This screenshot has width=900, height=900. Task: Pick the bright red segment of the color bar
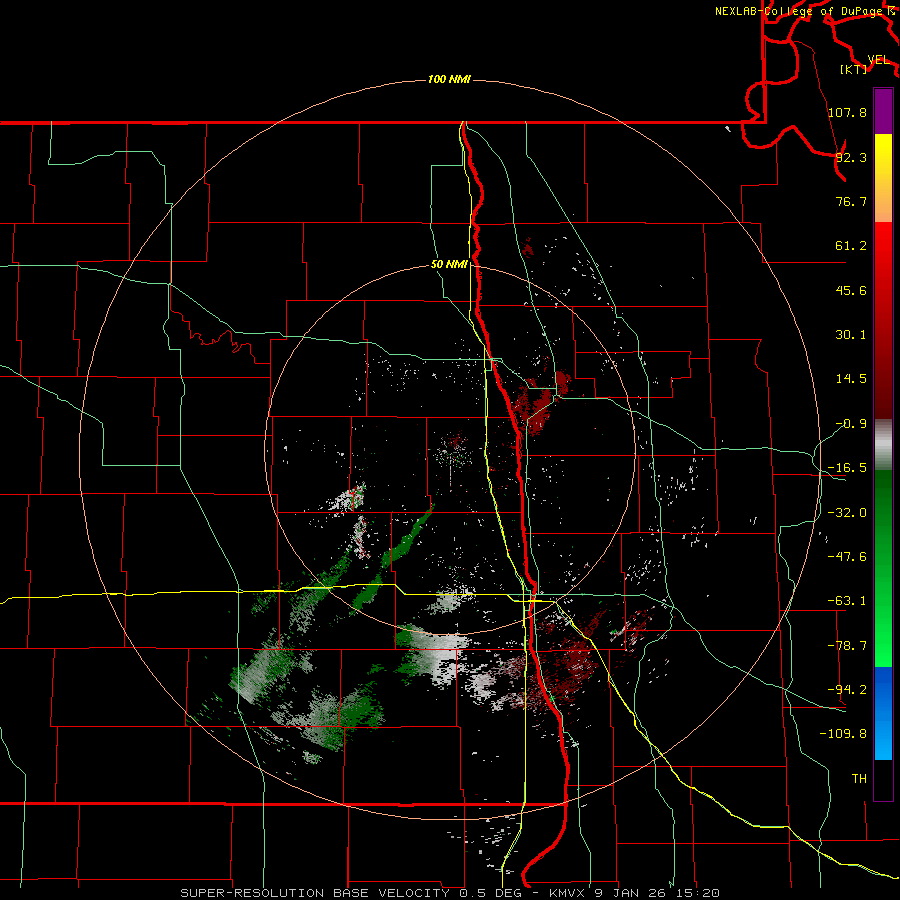[x=883, y=320]
